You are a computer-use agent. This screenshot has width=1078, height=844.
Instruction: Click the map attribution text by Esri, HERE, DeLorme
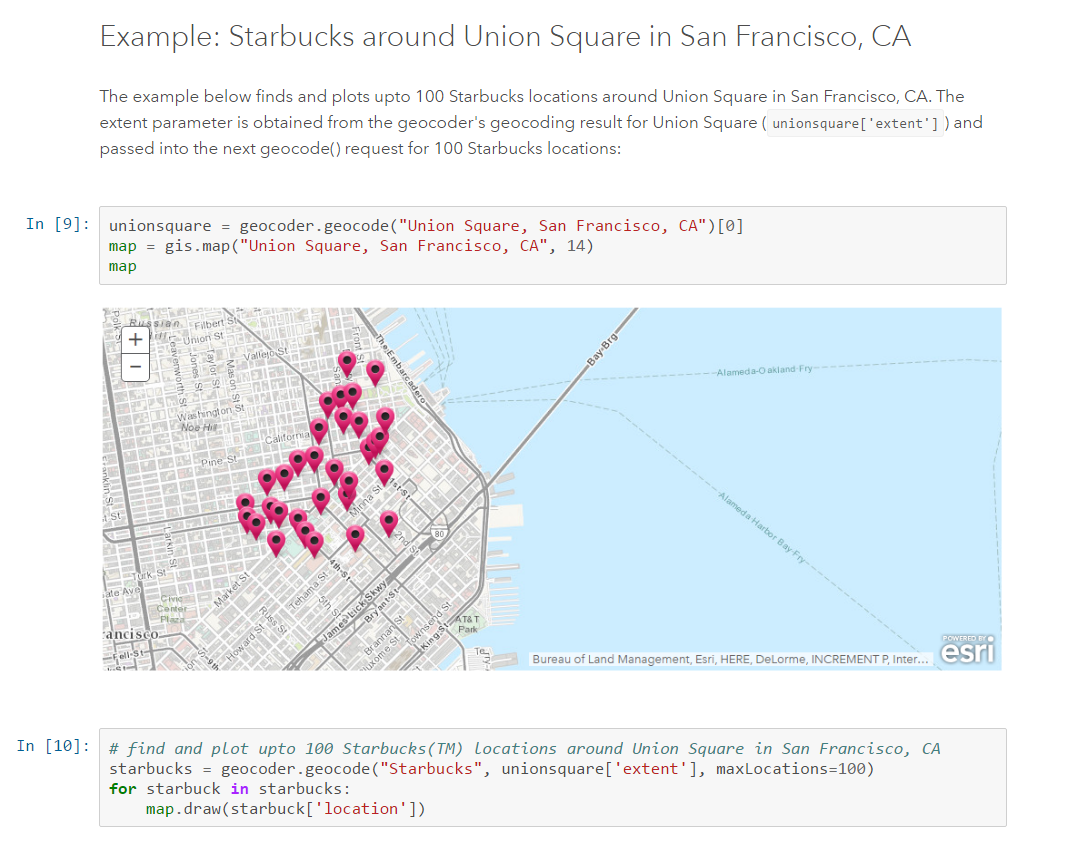coord(730,659)
